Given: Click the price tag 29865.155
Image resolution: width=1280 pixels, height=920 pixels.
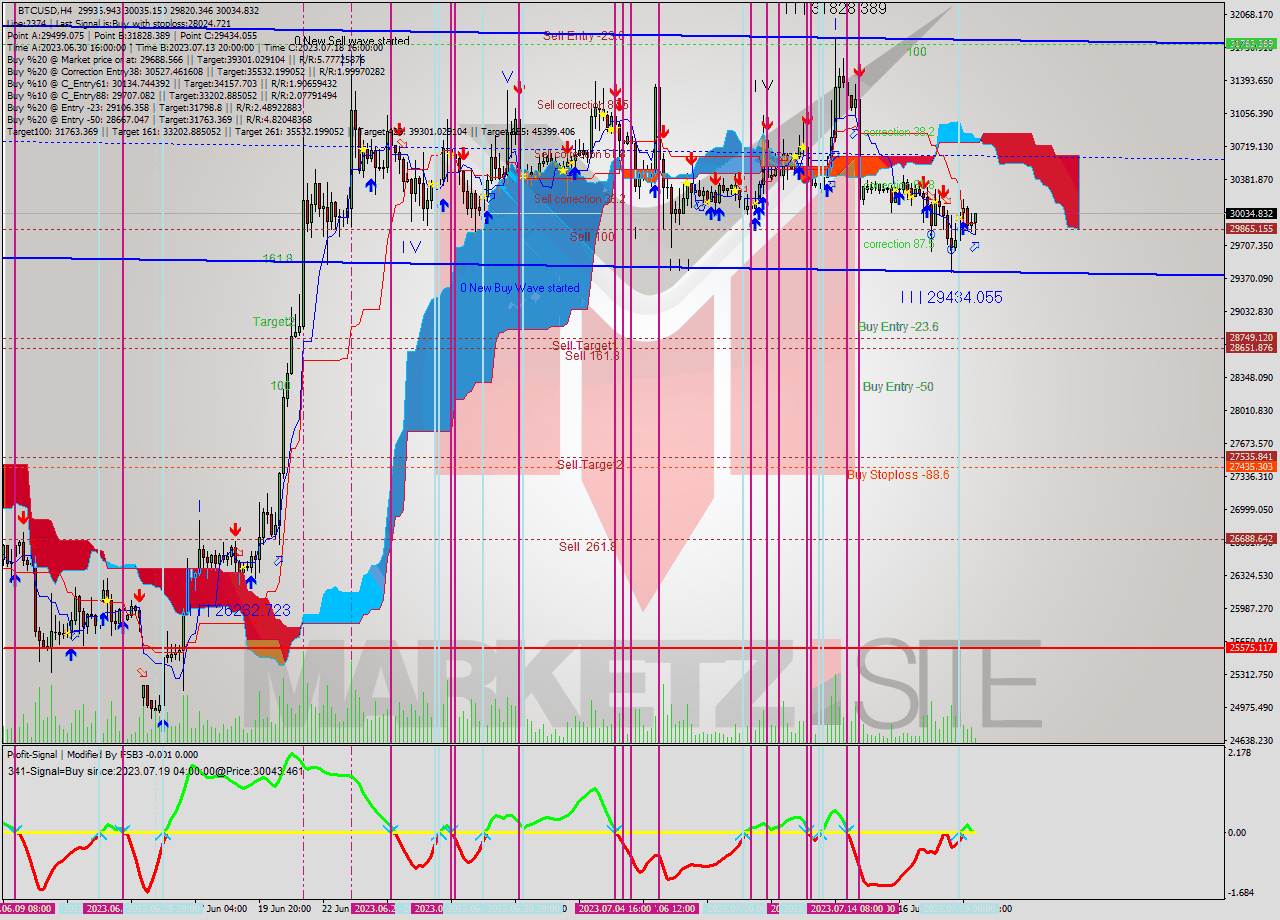Looking at the screenshot, I should (x=1250, y=229).
